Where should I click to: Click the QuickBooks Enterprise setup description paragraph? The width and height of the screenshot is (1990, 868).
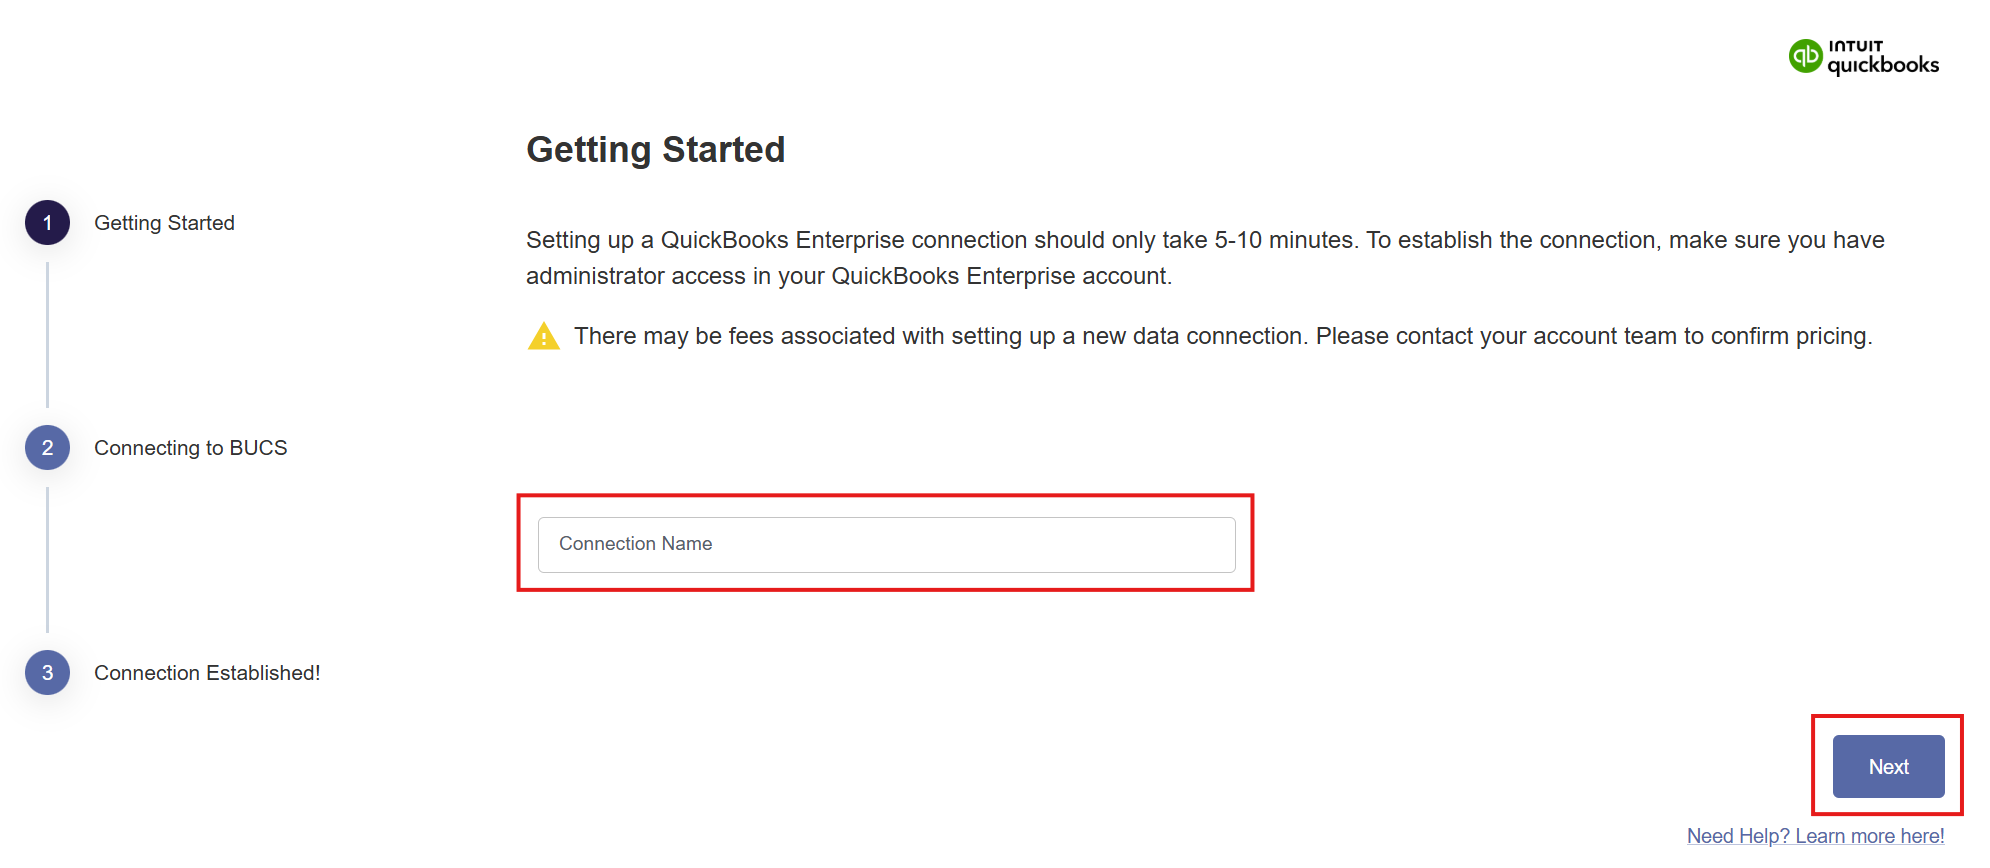1205,258
